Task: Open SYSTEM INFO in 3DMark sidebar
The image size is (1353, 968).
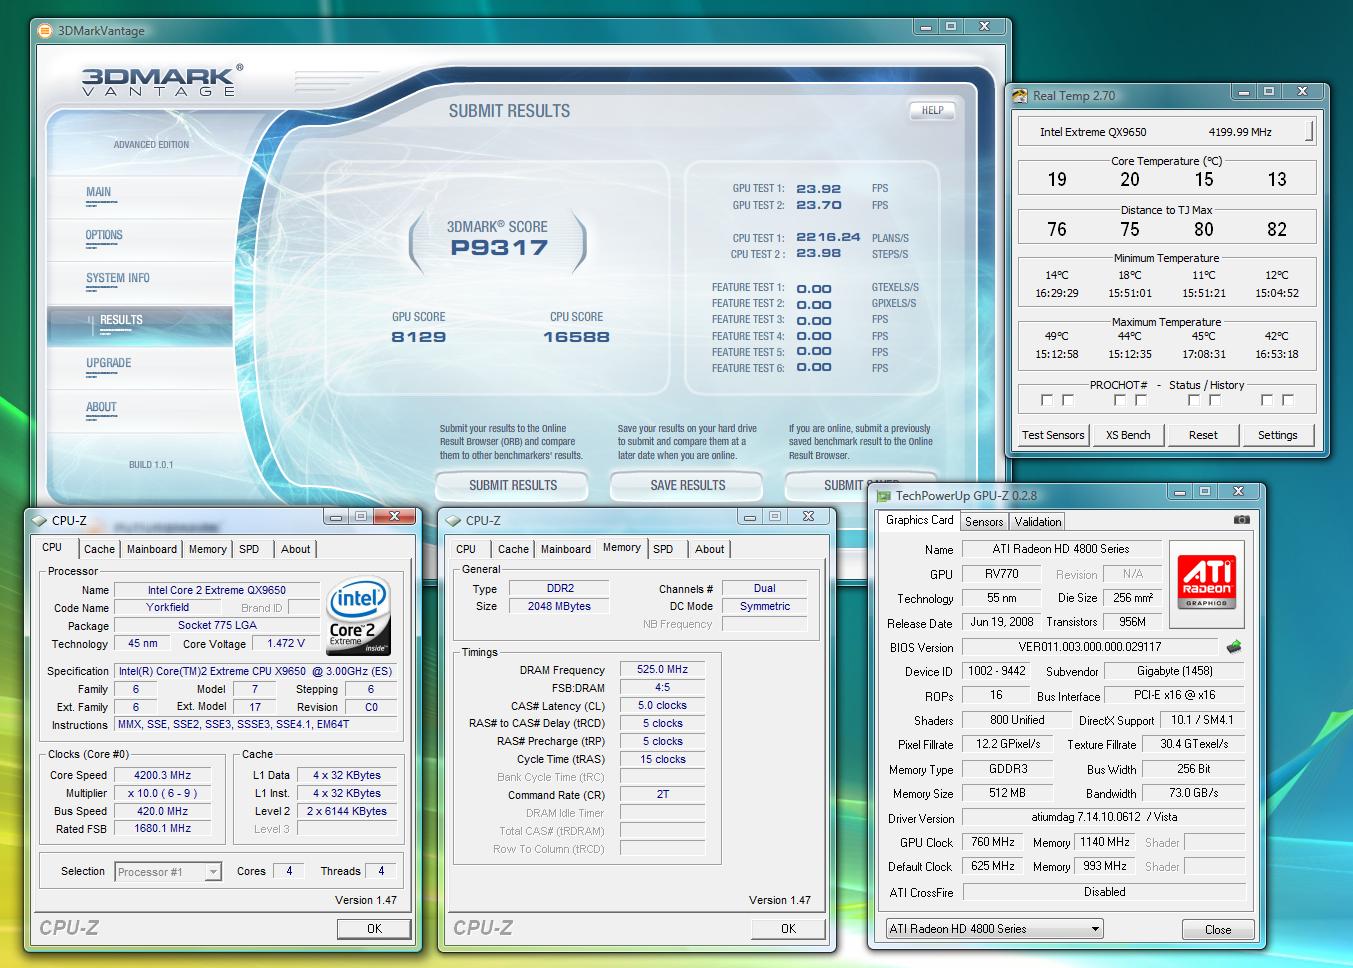Action: [118, 278]
